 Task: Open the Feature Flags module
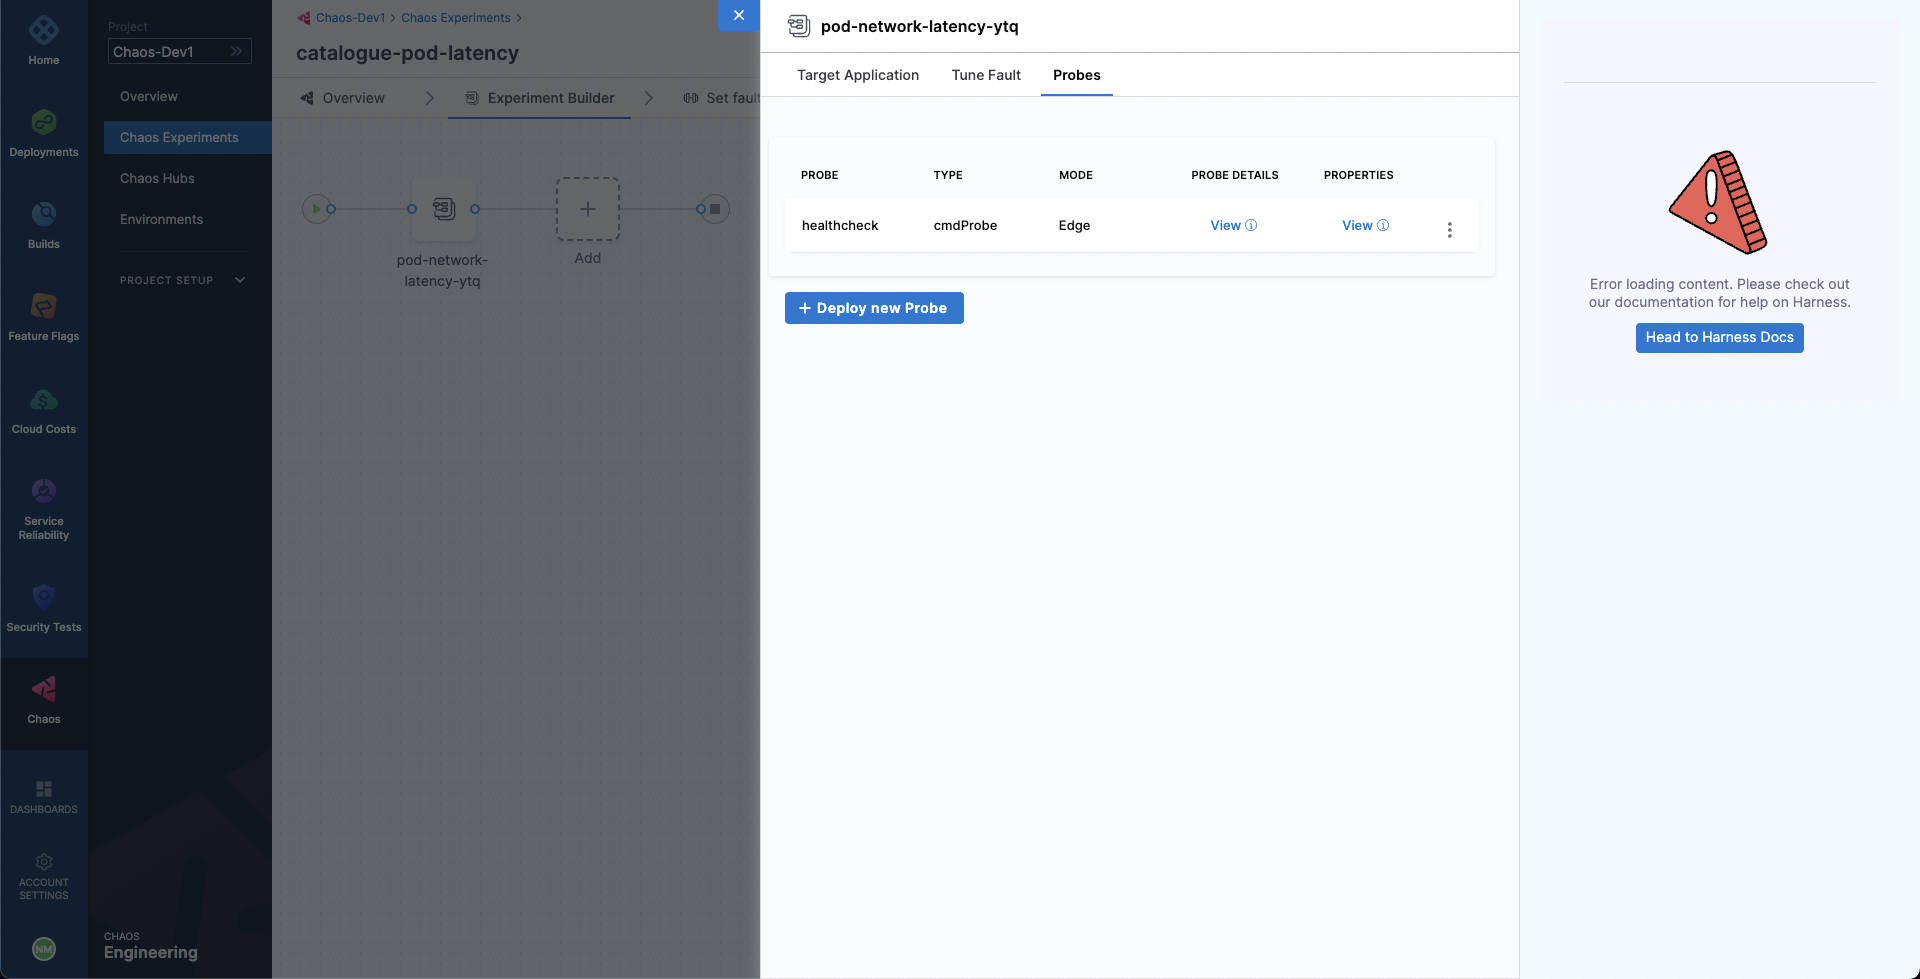(x=43, y=317)
